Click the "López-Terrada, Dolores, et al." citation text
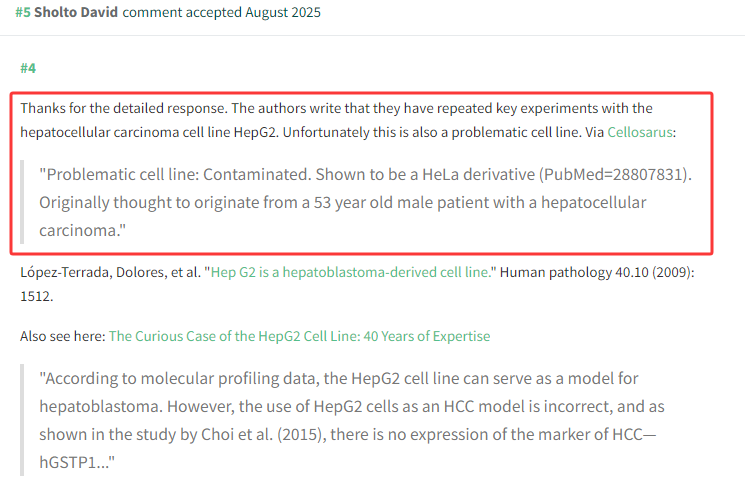 tap(108, 272)
